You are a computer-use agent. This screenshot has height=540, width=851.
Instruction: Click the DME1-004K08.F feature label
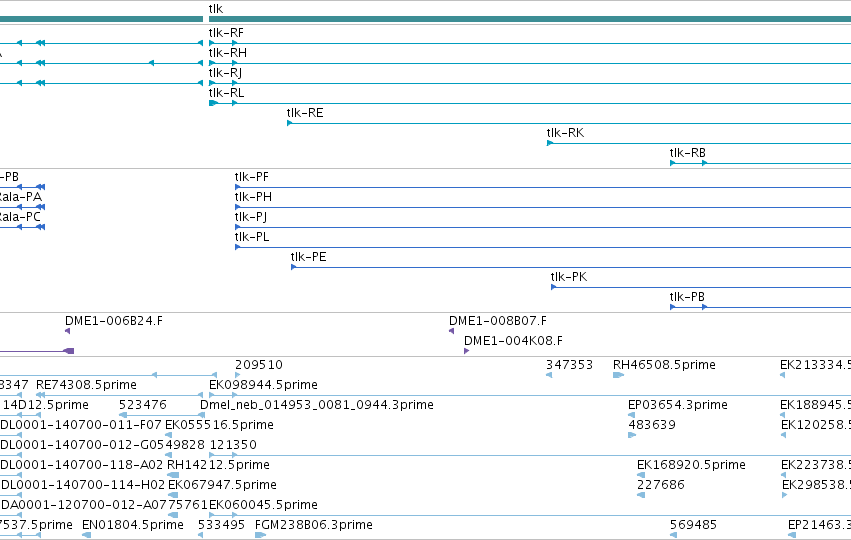click(x=513, y=341)
